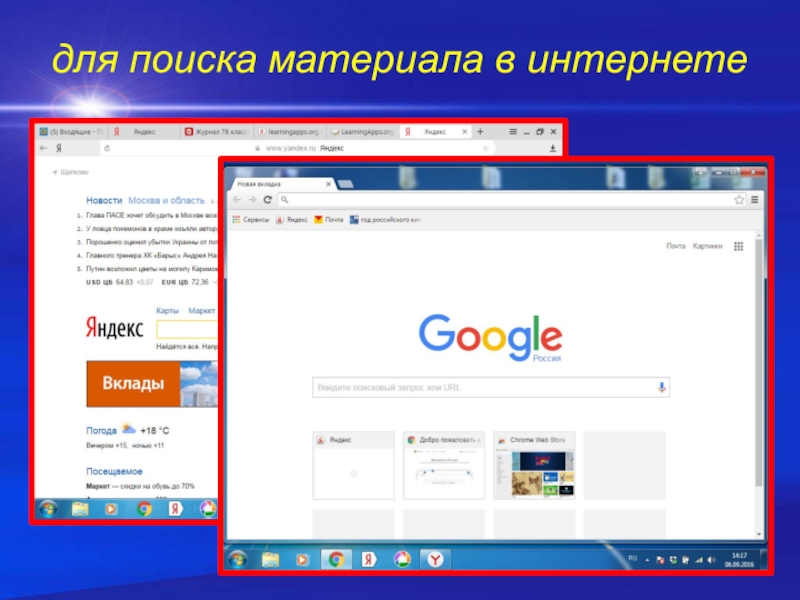Open 'Добро пожаловать' thumbnail tile
The width and height of the screenshot is (800, 600).
pos(444,465)
